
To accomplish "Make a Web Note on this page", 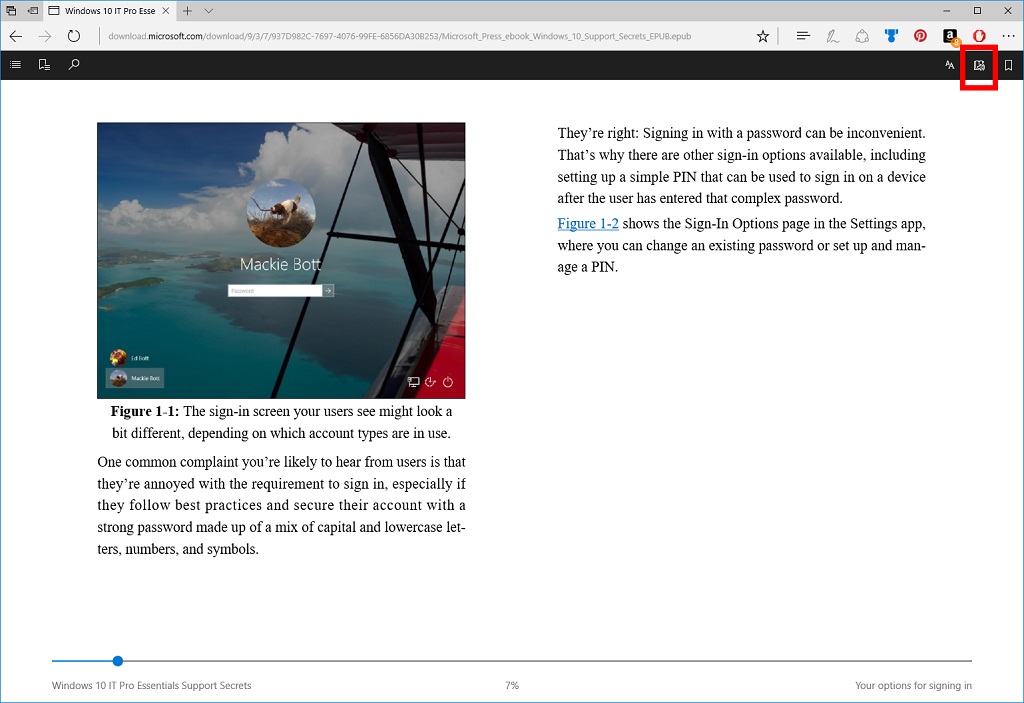I will [x=832, y=35].
